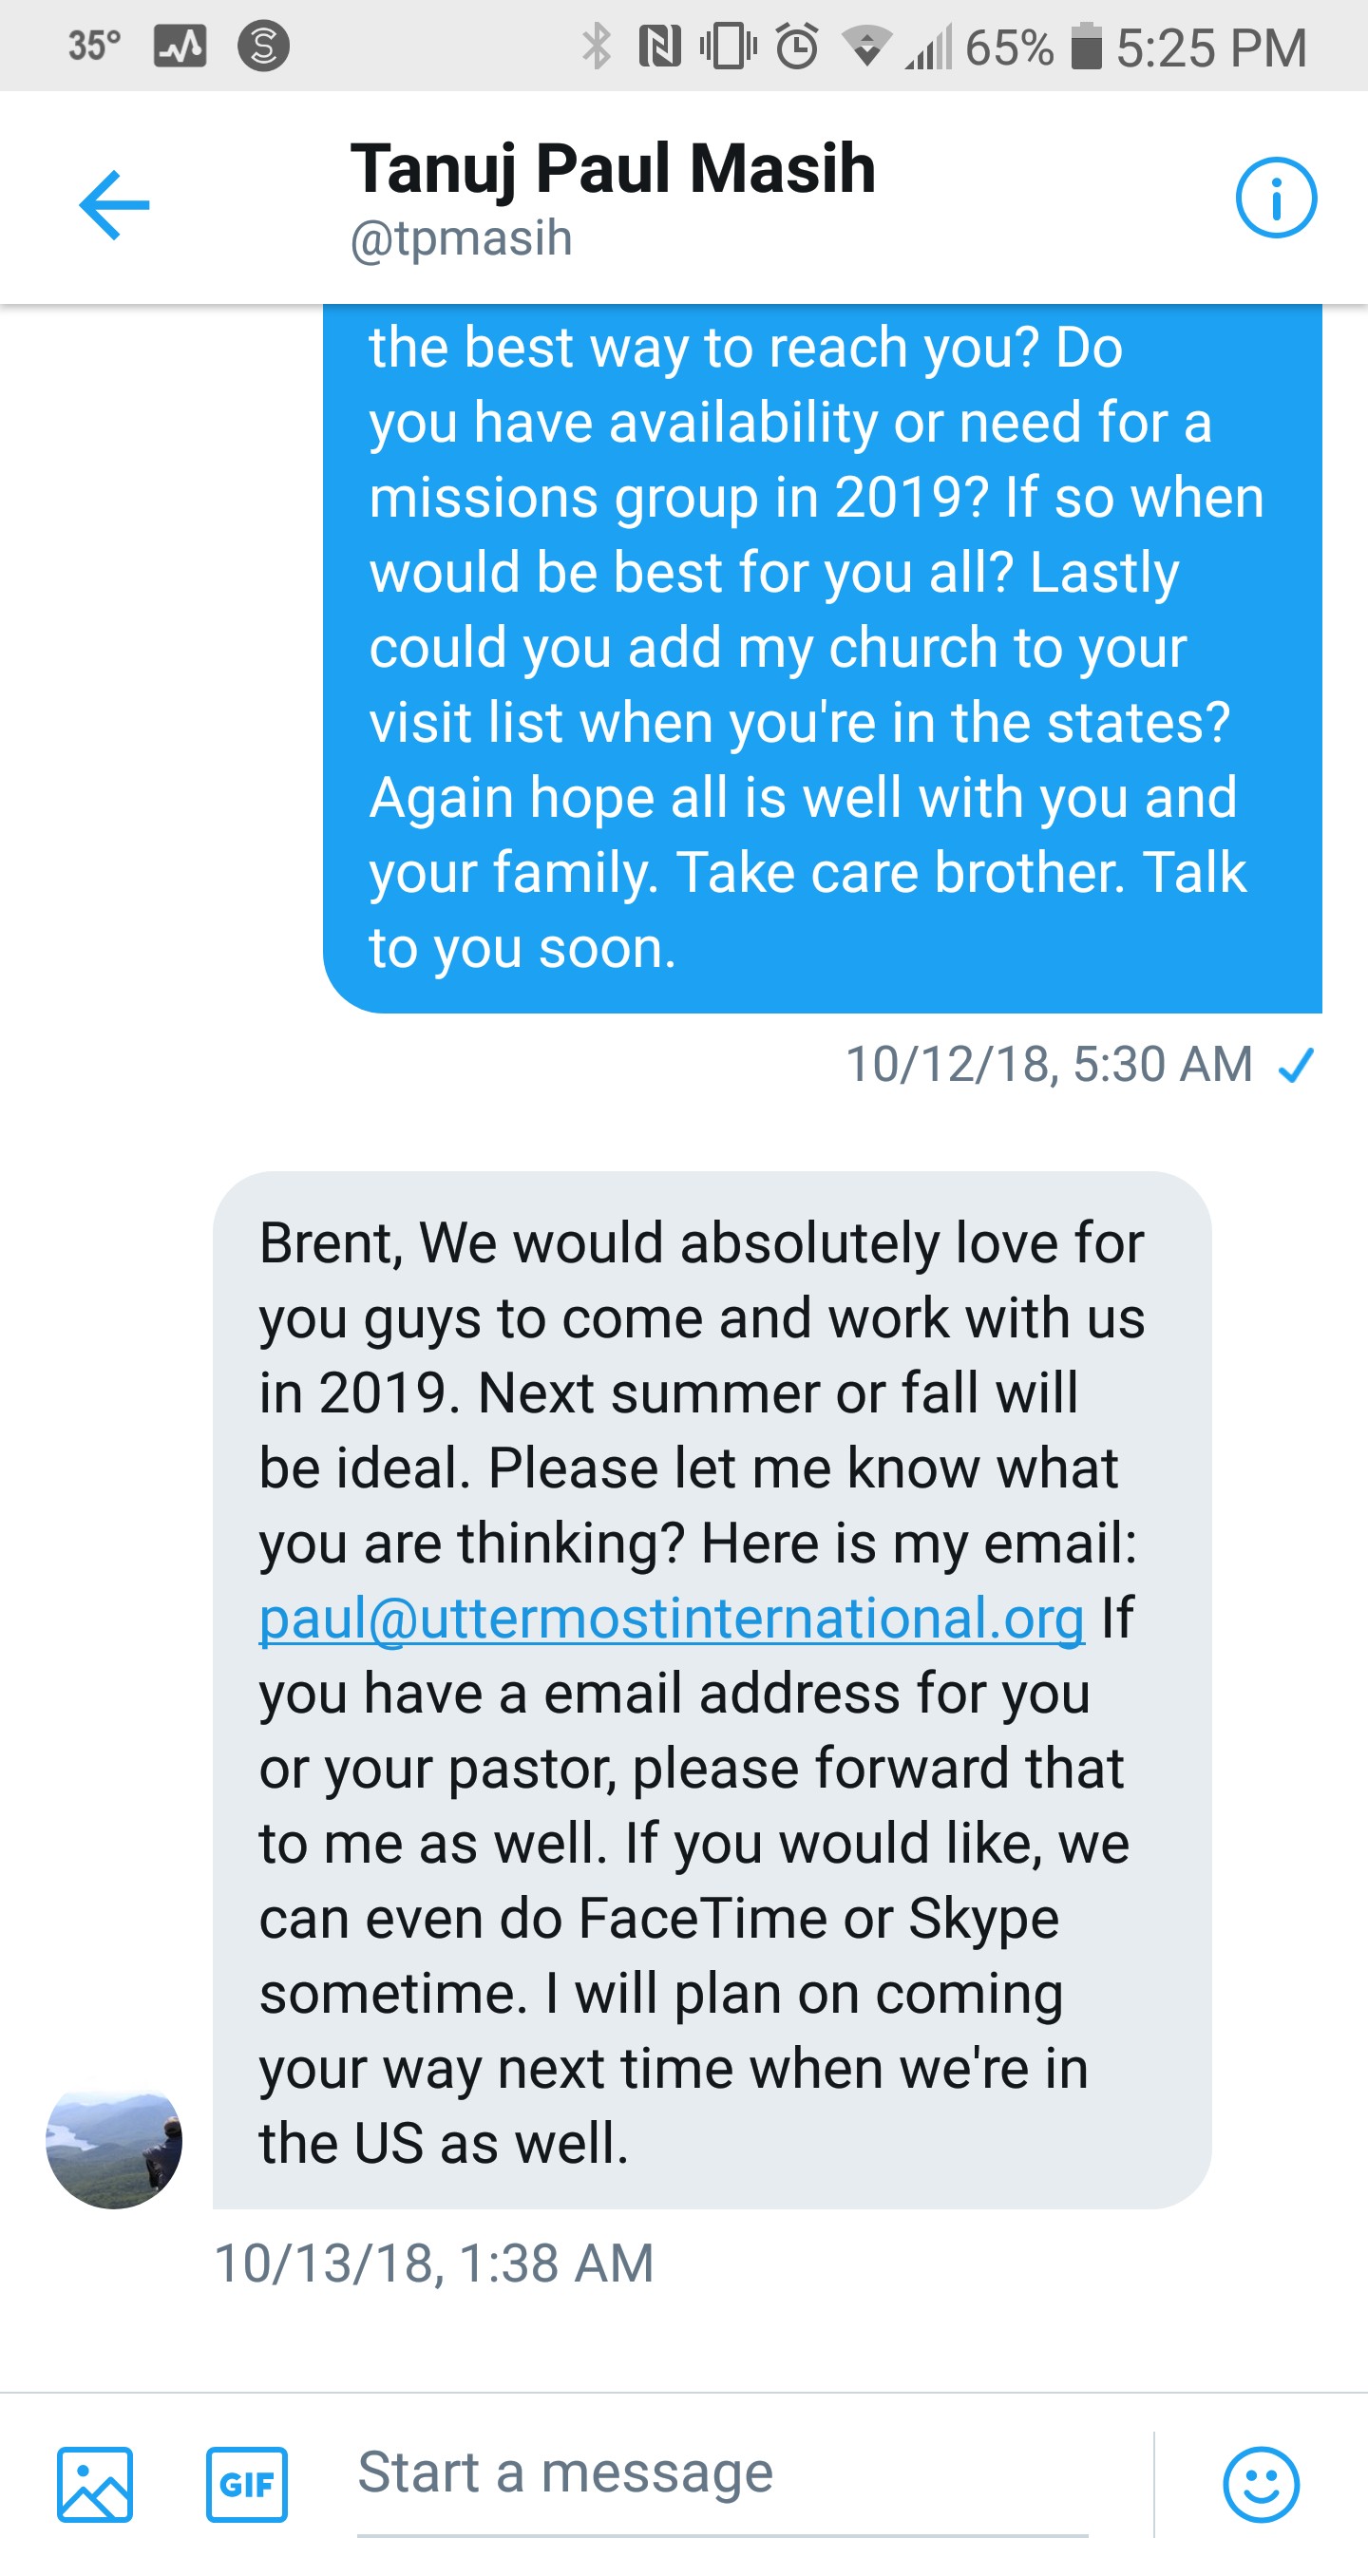Tap the battery status icon
Viewport: 1368px width, 2576px height.
(1086, 46)
